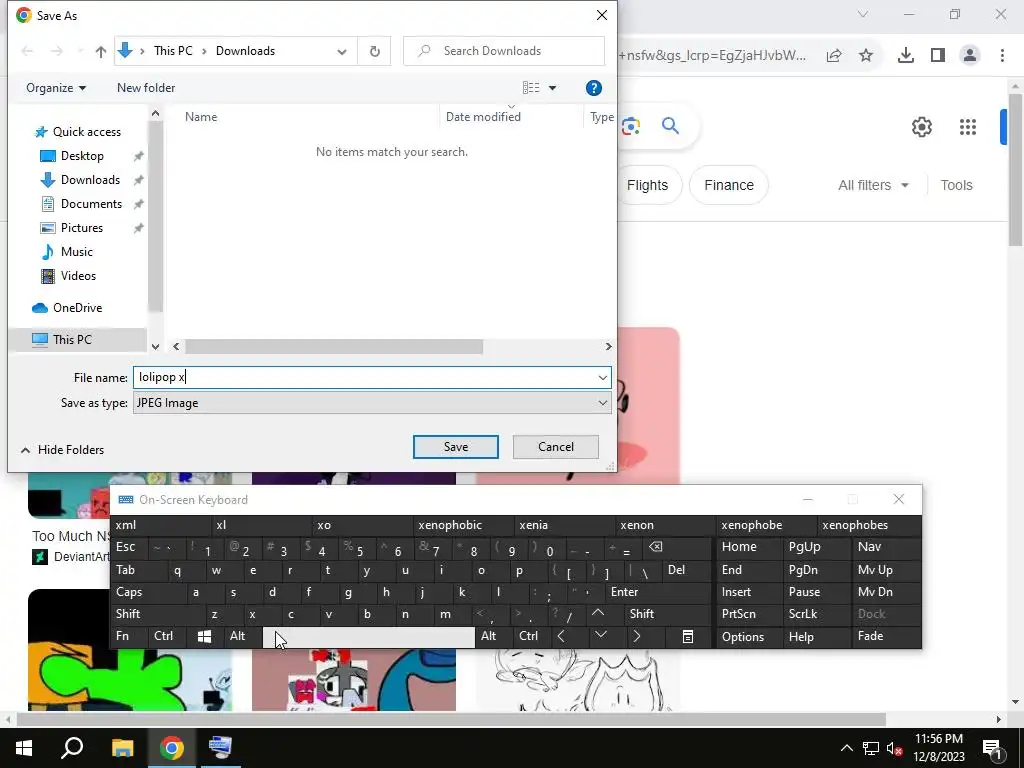
Task: Open Google apps grid
Action: coord(967,127)
